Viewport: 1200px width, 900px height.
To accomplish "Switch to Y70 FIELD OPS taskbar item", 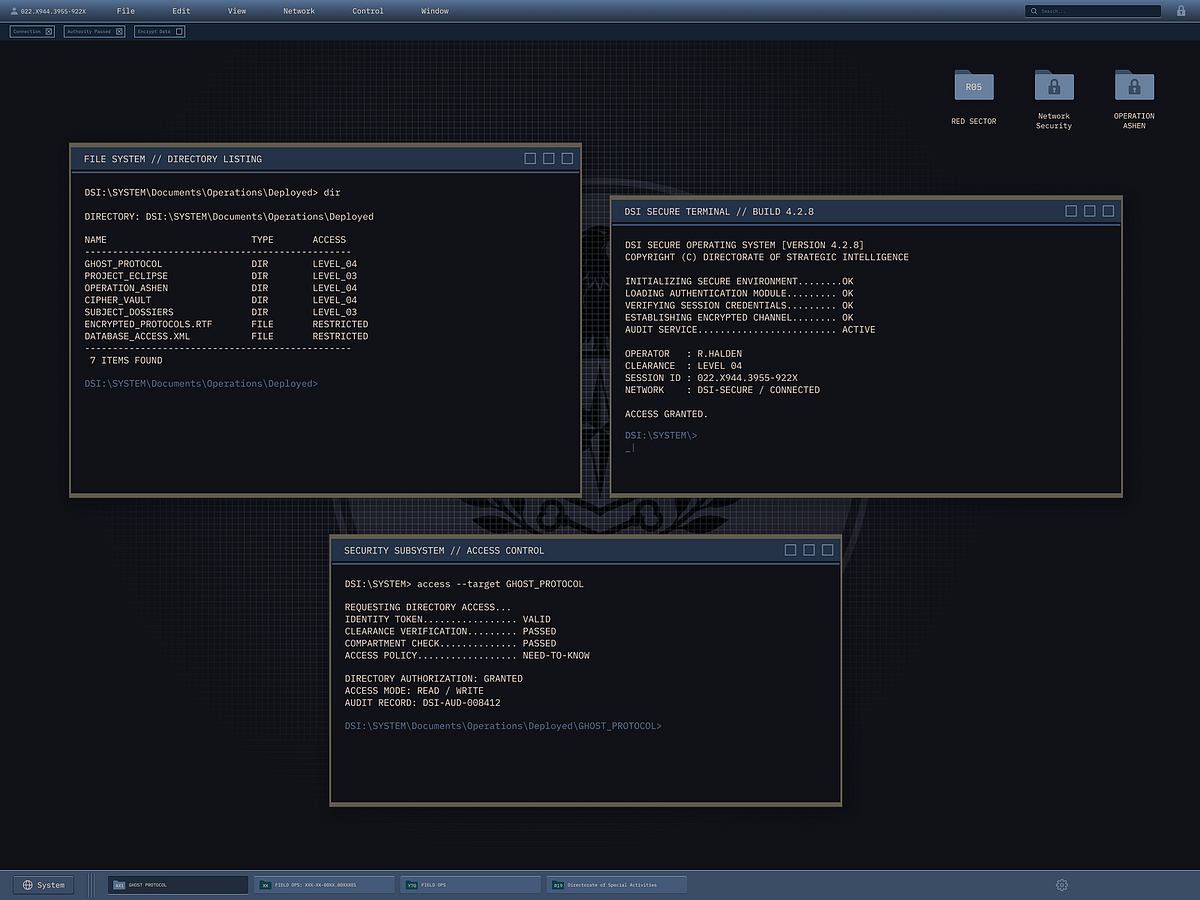I will coord(471,885).
